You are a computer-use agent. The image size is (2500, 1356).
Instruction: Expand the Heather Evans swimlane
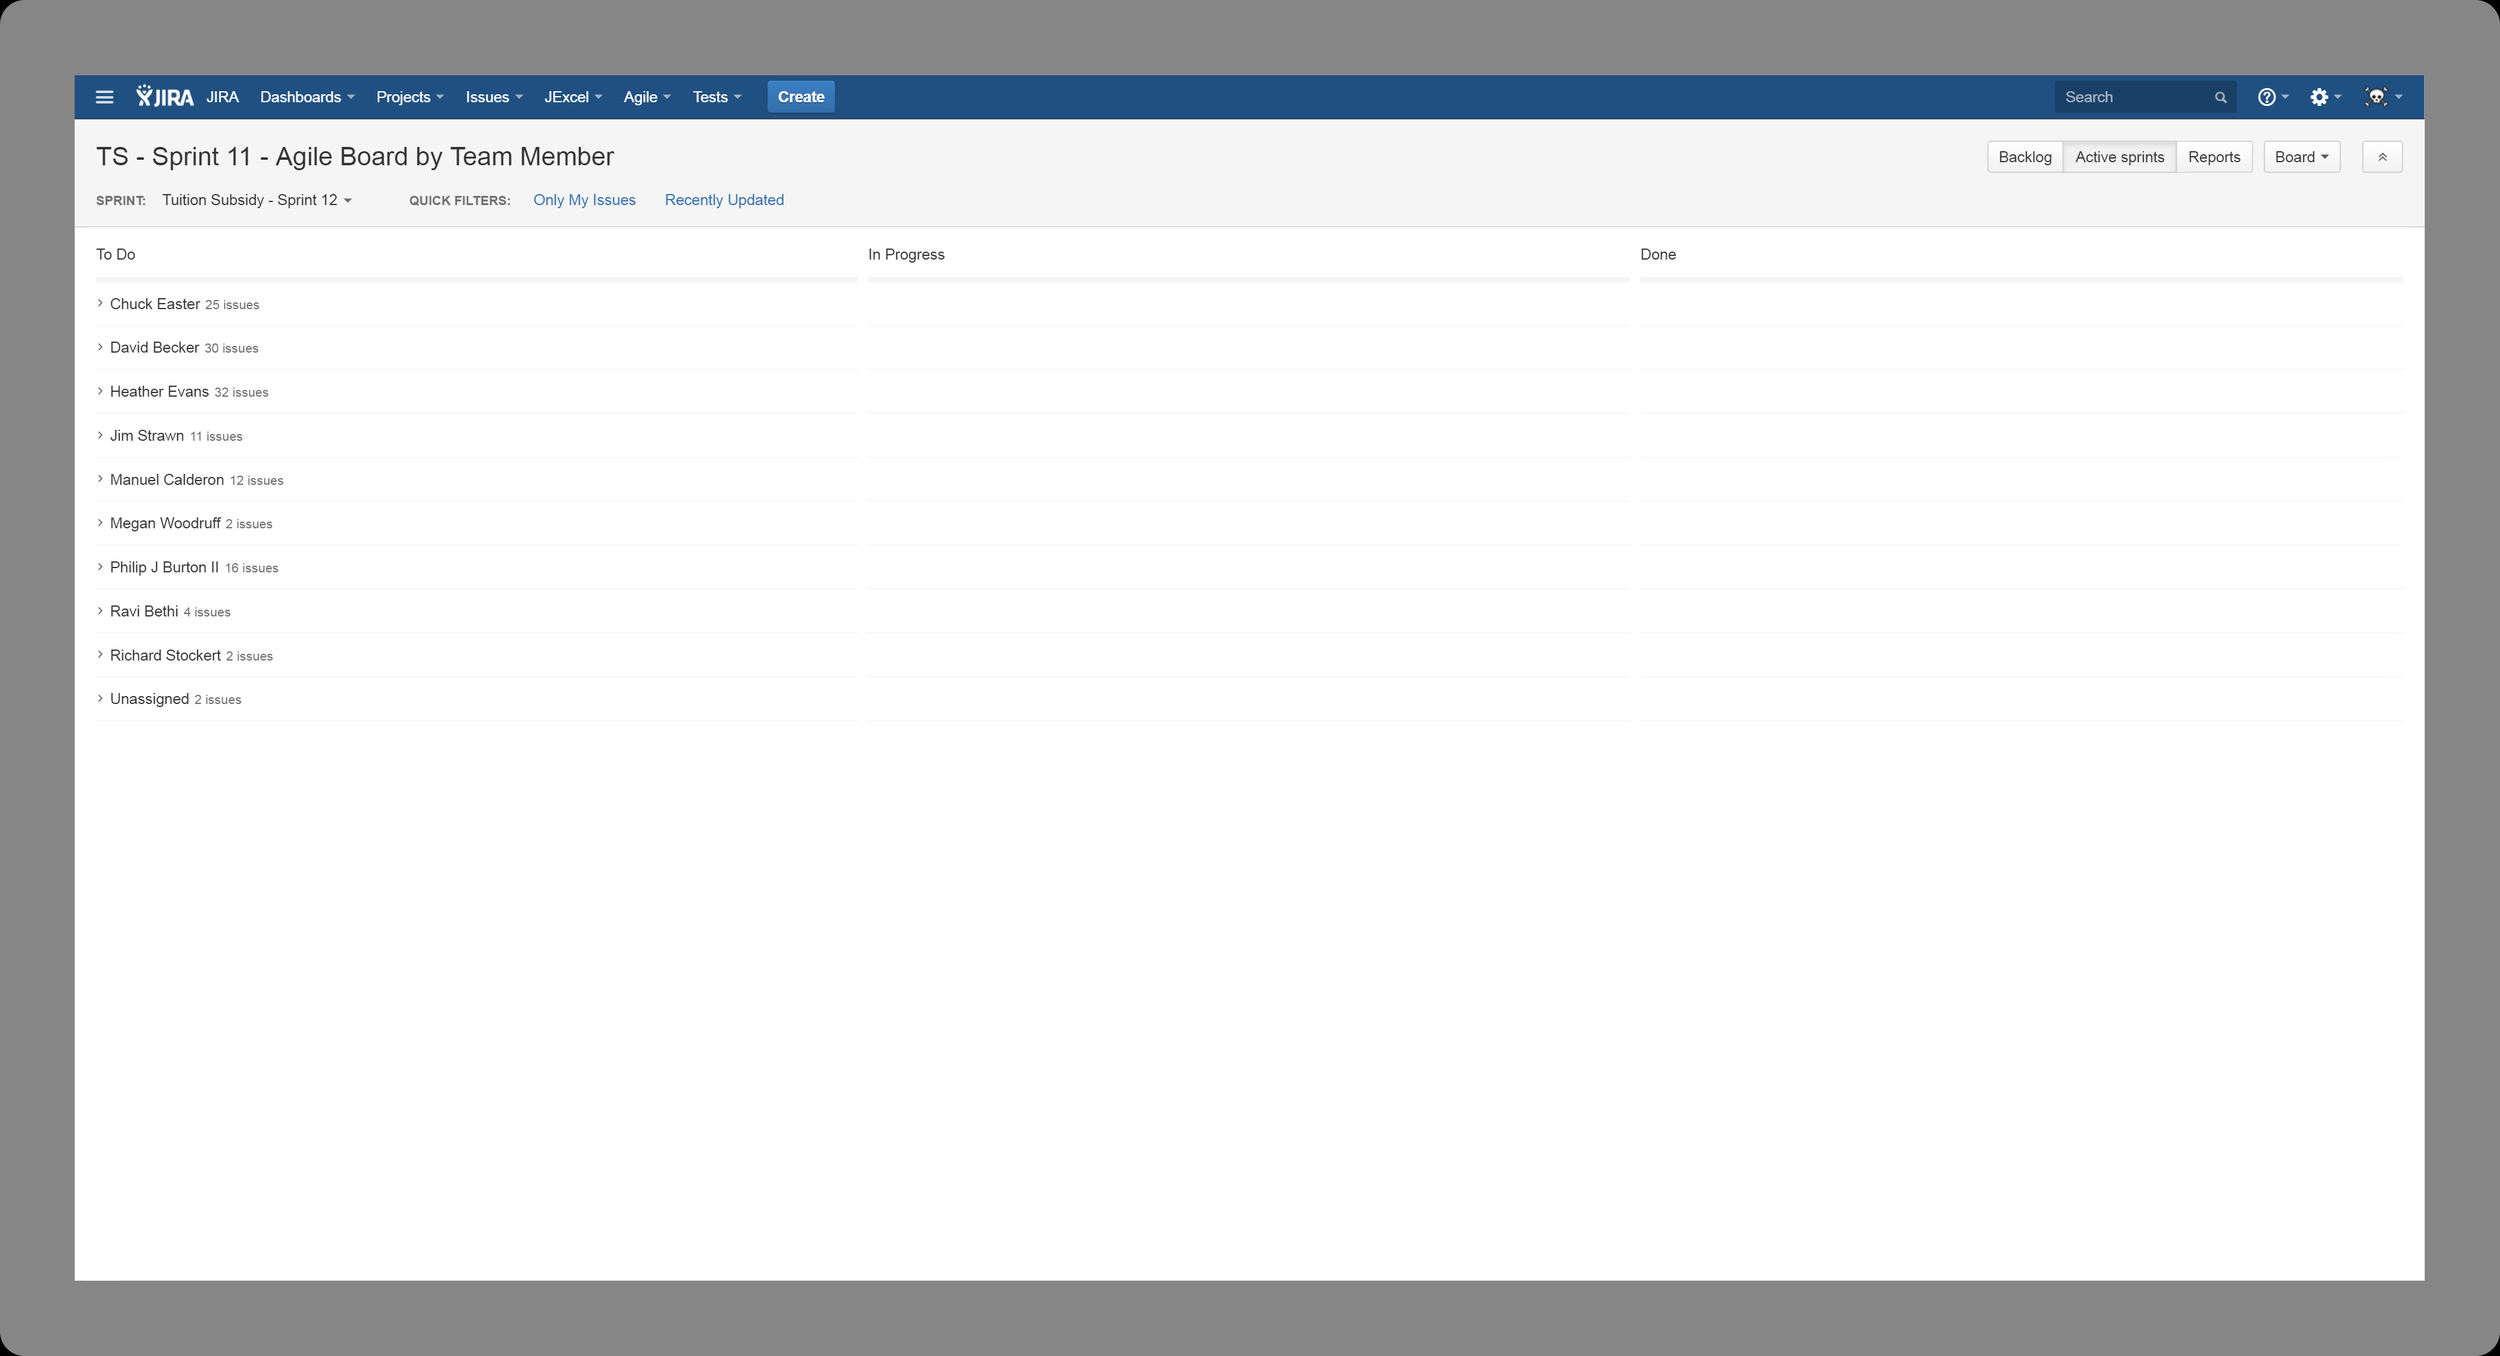click(100, 392)
